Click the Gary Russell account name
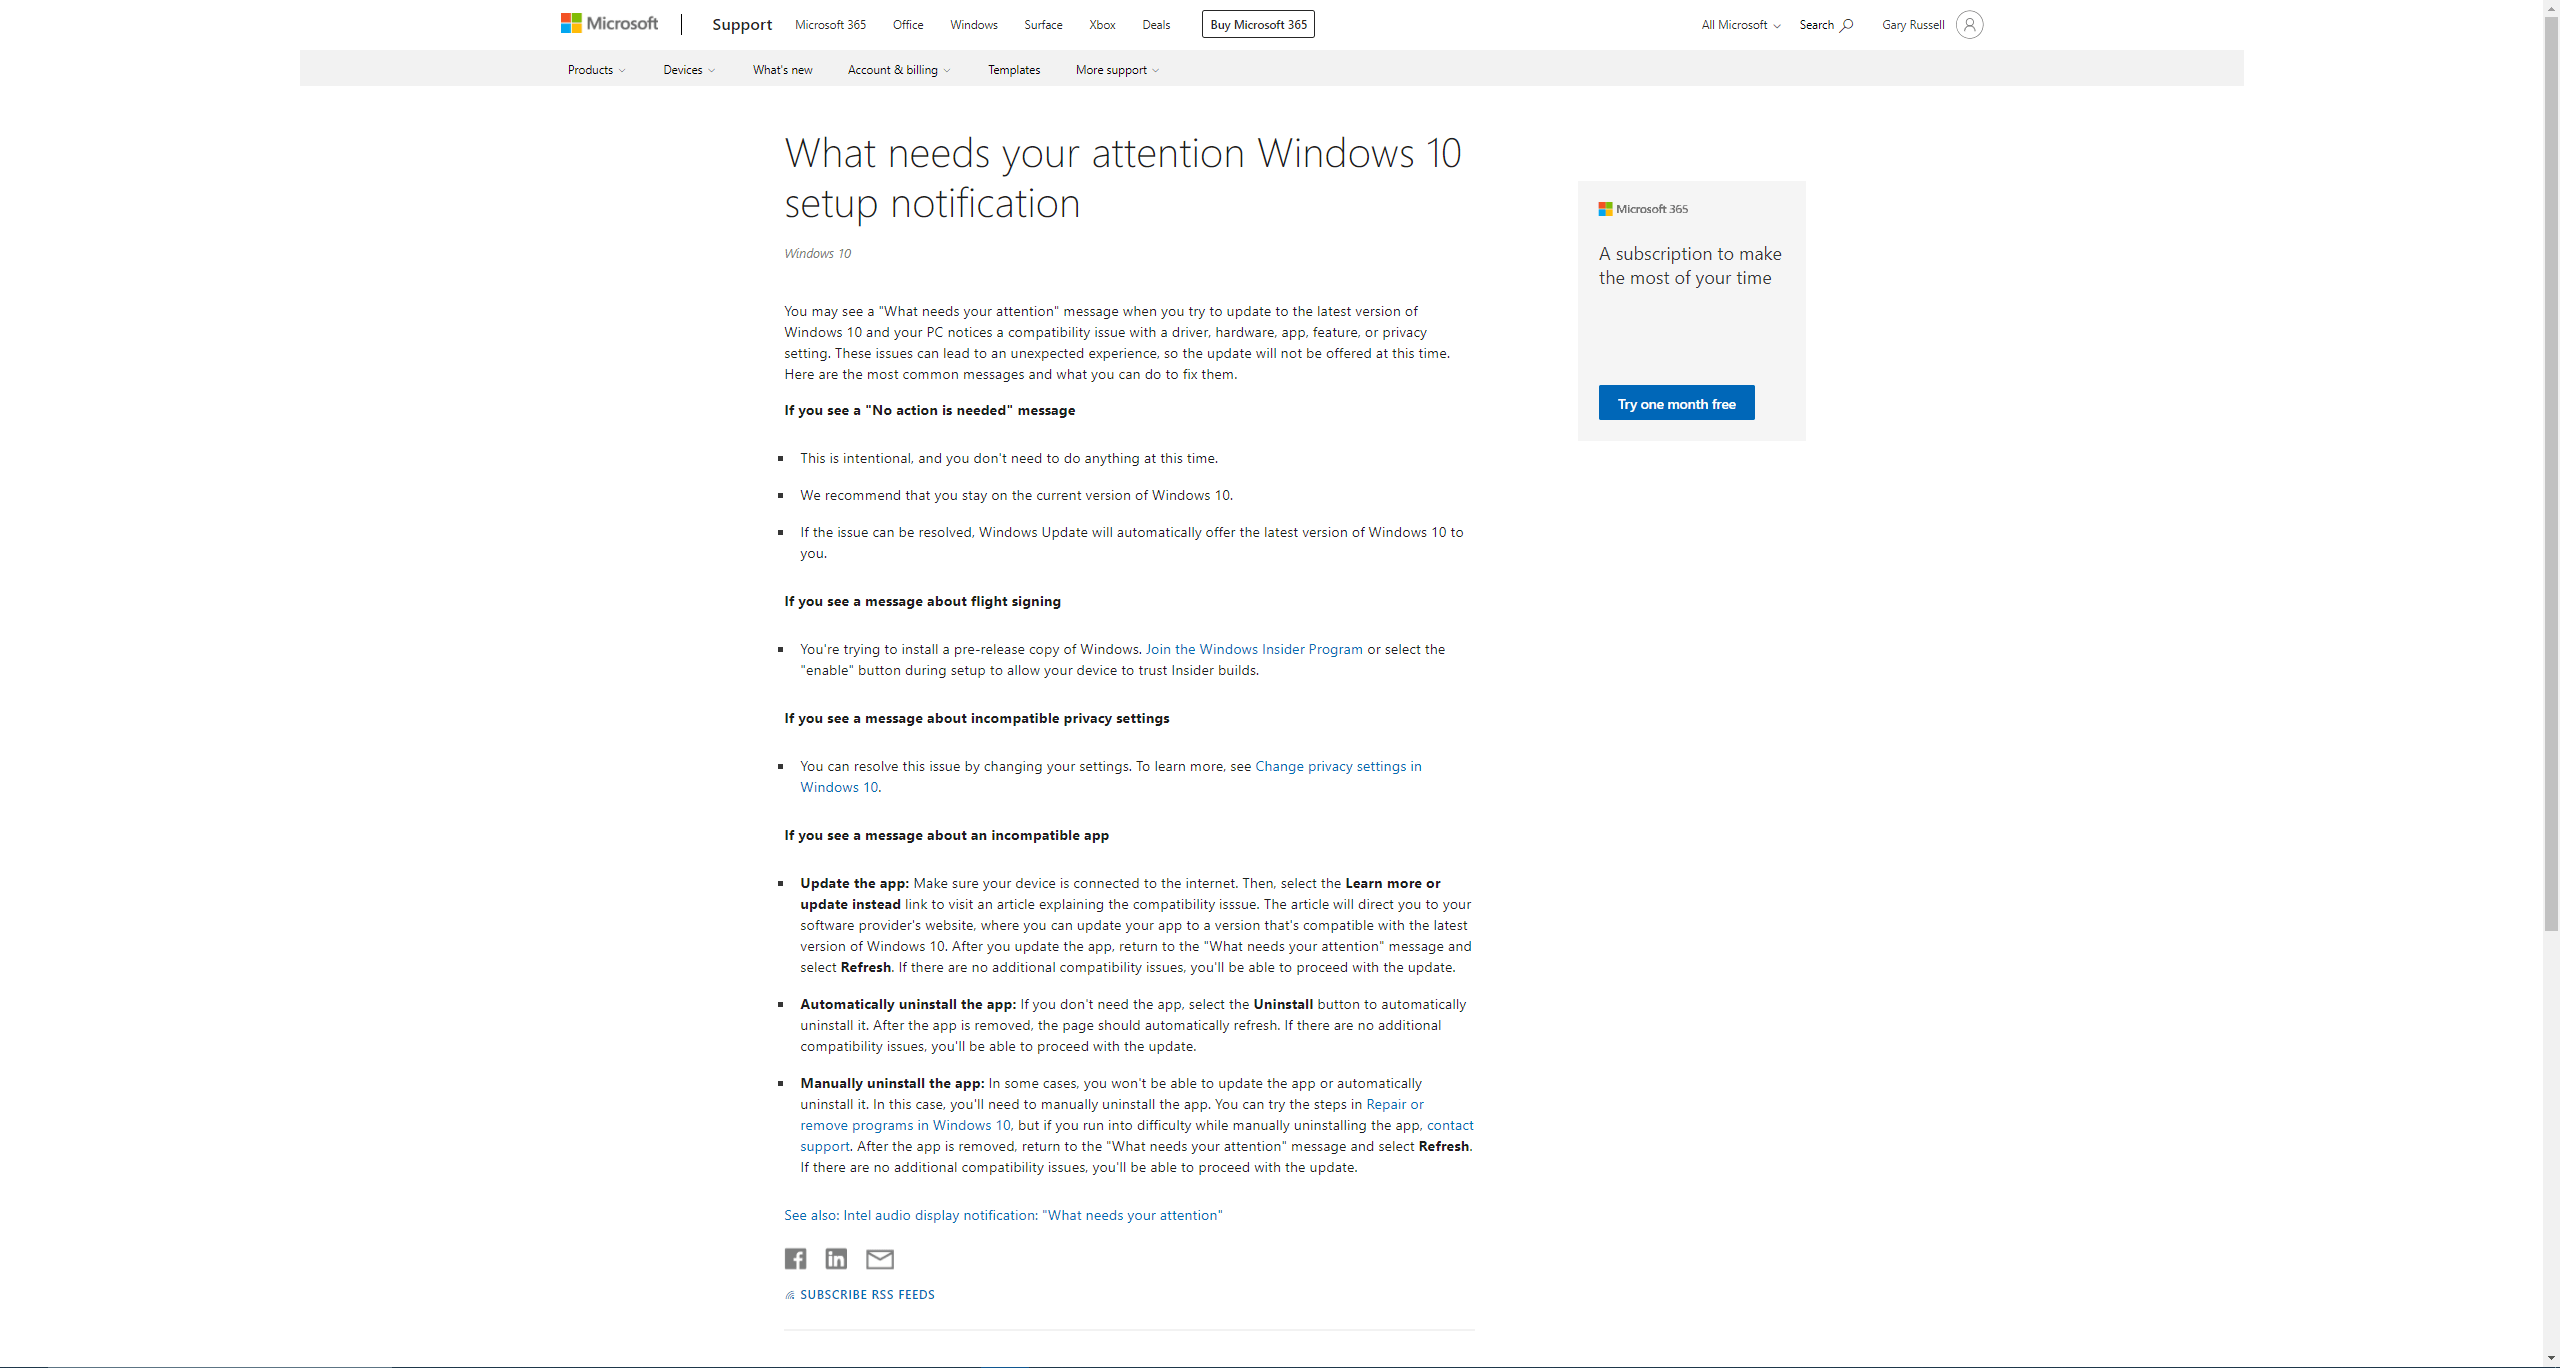The width and height of the screenshot is (2560, 1368). pos(1913,25)
